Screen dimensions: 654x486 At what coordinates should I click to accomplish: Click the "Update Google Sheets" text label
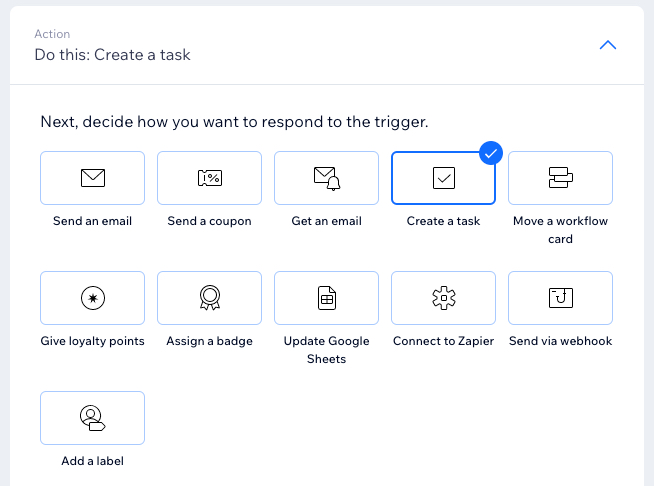(x=327, y=350)
